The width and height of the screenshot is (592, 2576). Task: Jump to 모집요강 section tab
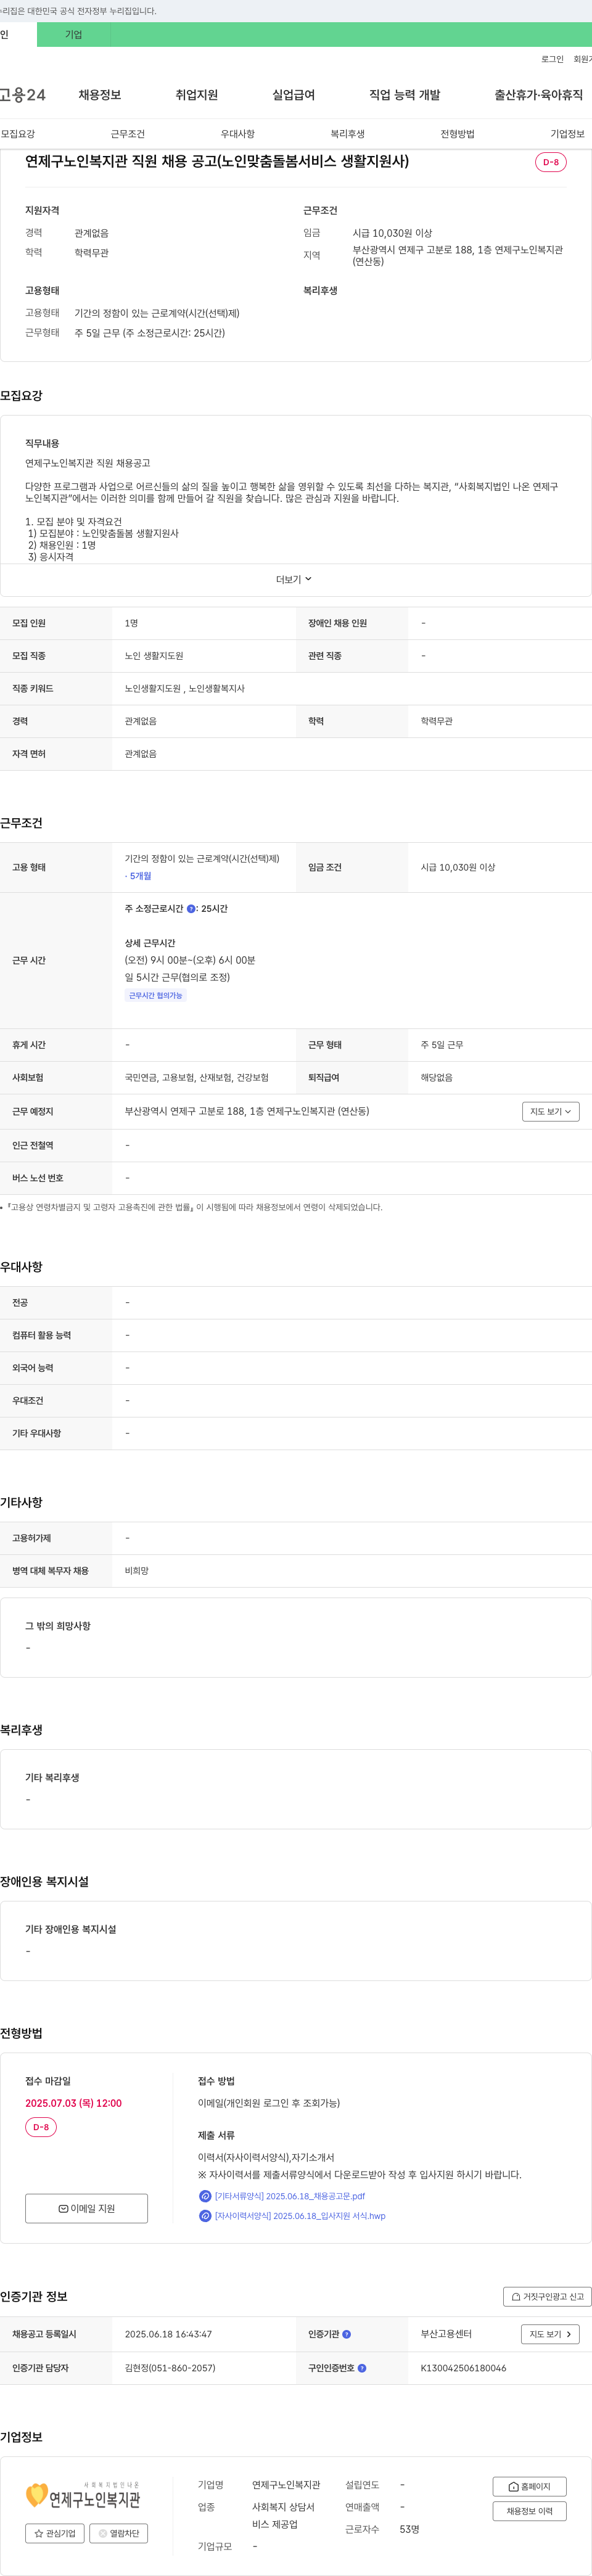[x=18, y=134]
